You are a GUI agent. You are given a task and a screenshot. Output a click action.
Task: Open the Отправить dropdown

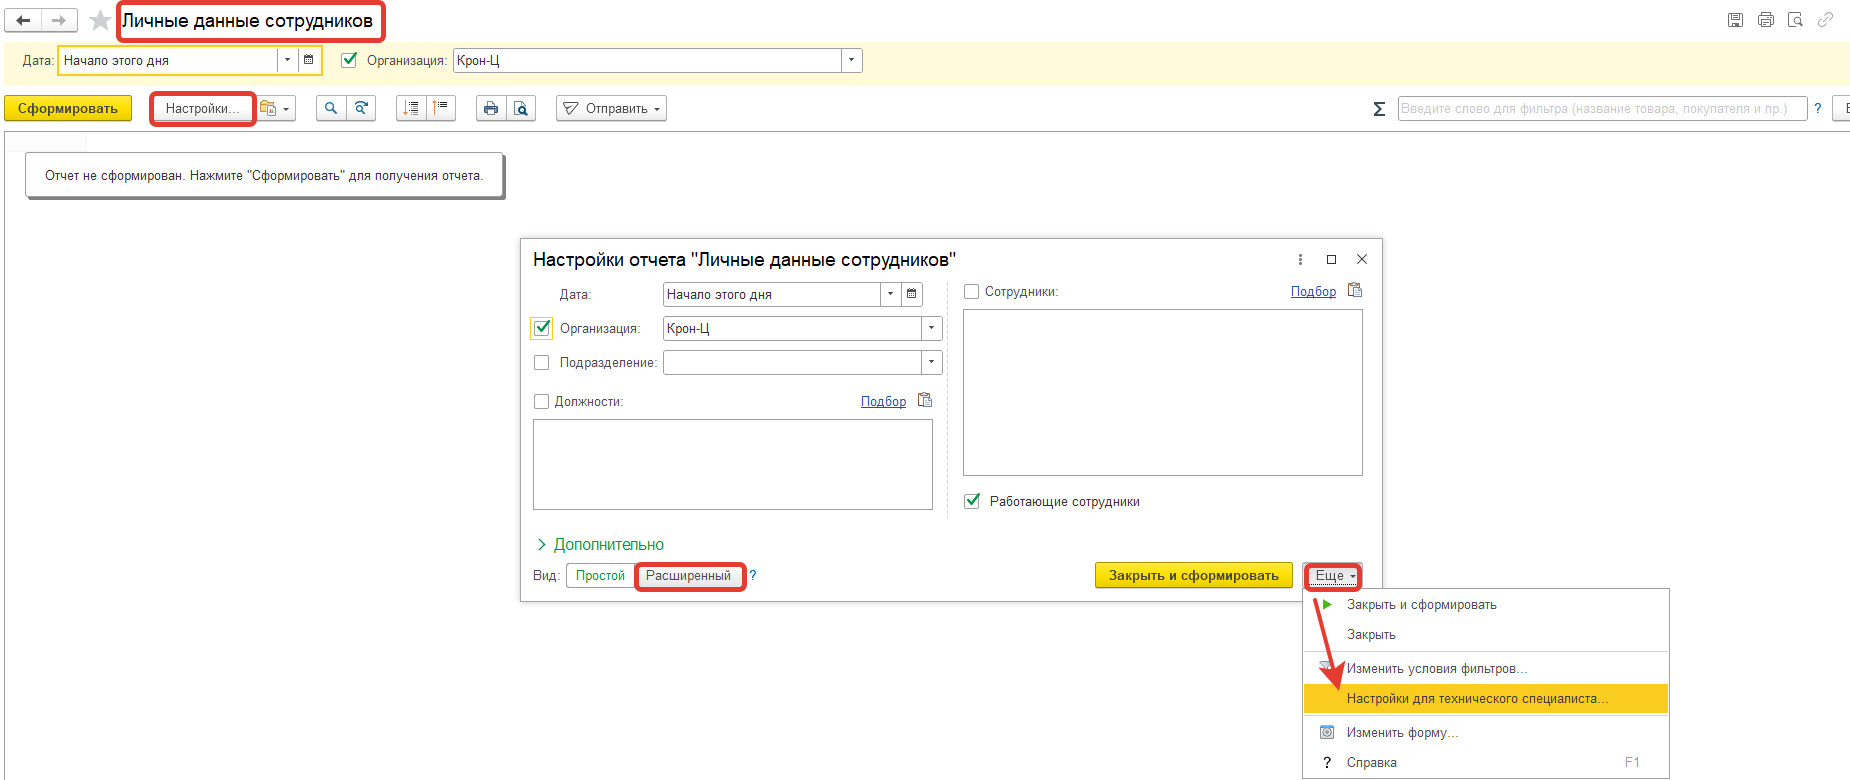tap(612, 108)
